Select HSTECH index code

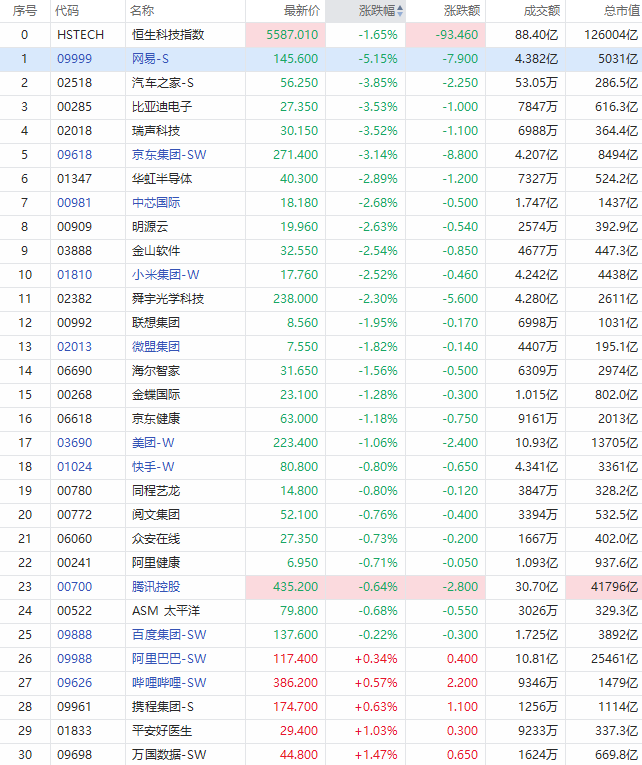pos(80,35)
